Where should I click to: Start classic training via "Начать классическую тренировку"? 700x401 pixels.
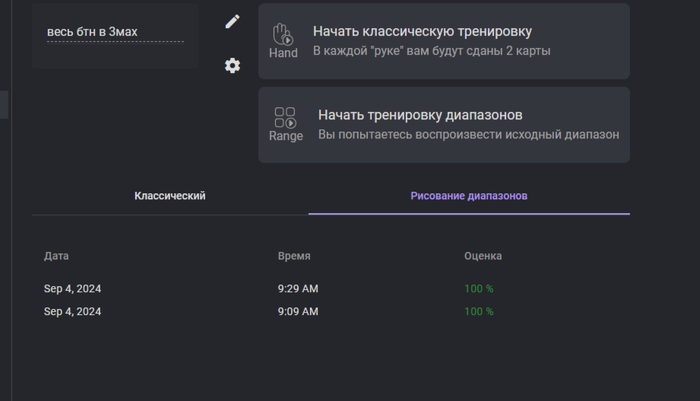[422, 31]
